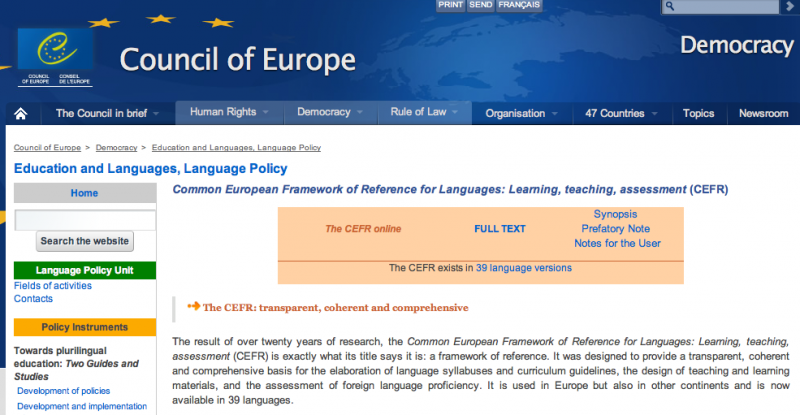
Task: Click the home icon in navigation bar
Action: tap(20, 113)
